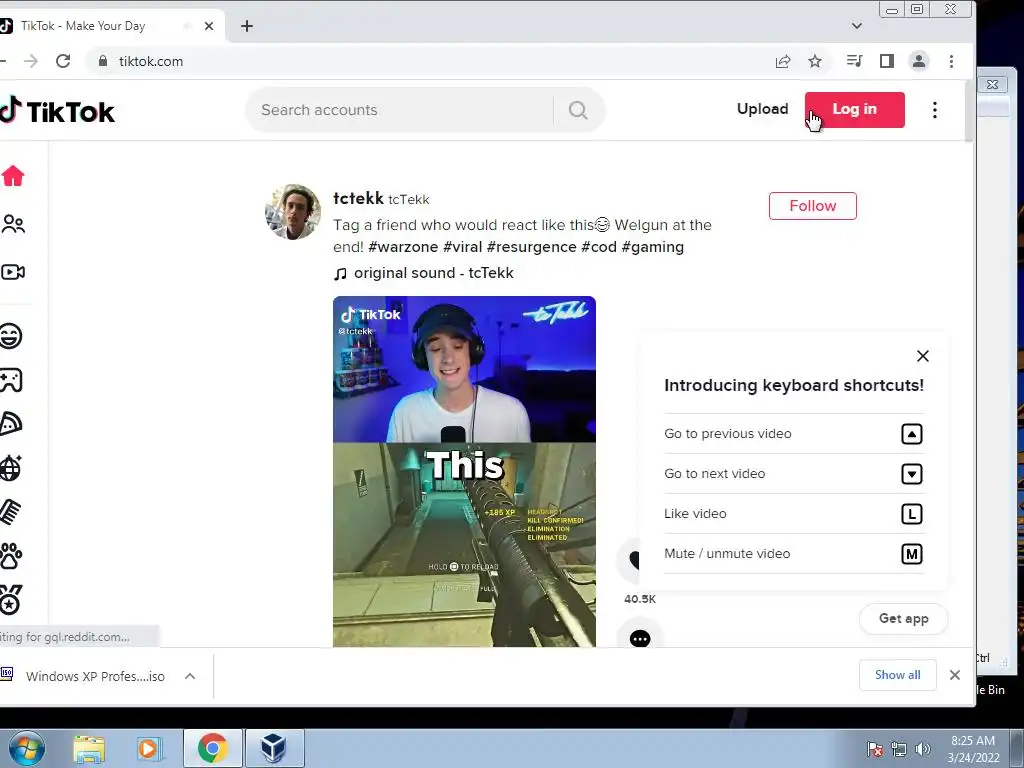Select the Sports medal category icon
This screenshot has width=1024, height=768.
pyautogui.click(x=11, y=600)
